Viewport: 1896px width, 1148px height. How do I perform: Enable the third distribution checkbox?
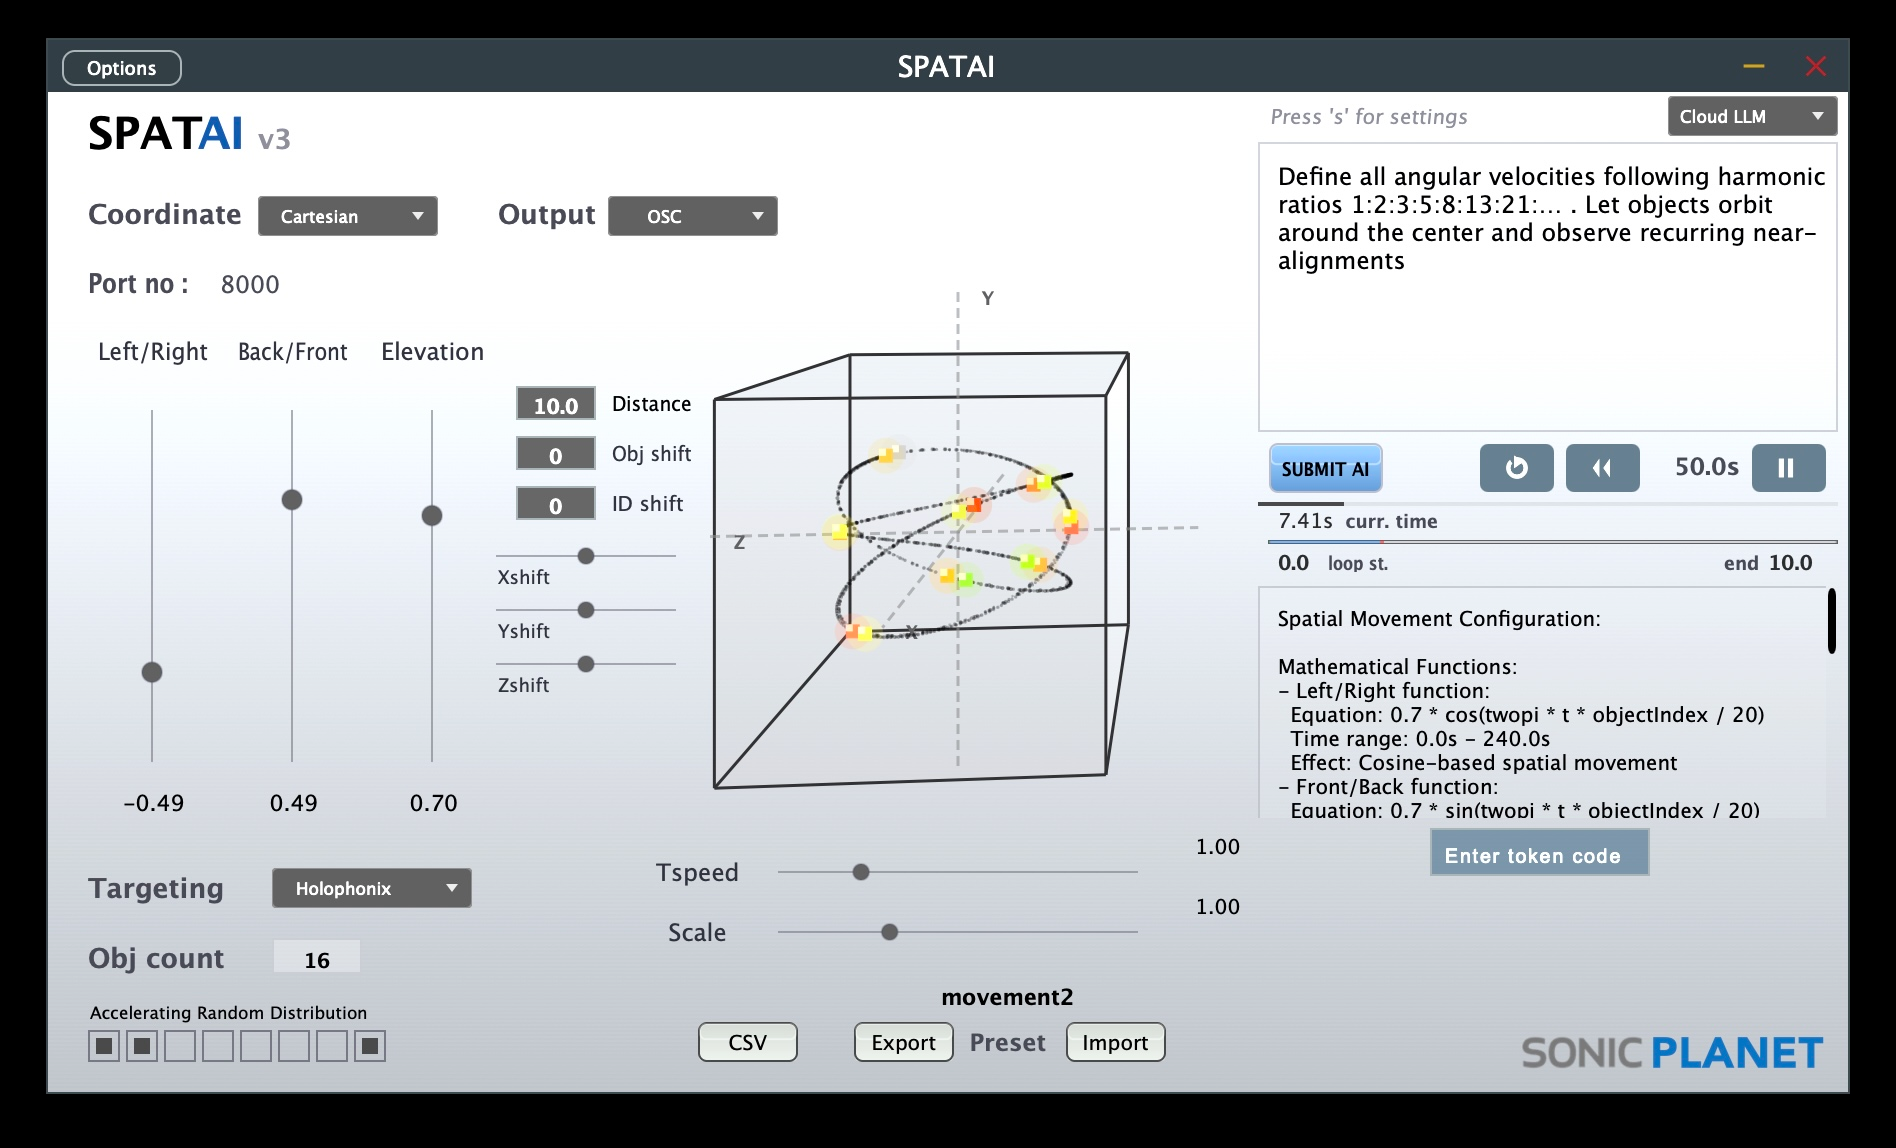pos(180,1046)
